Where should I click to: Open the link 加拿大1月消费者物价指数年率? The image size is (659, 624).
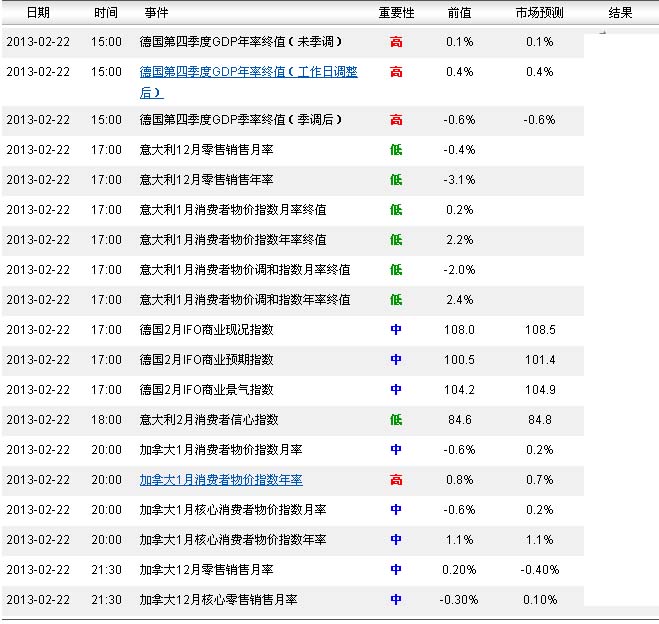pos(221,480)
